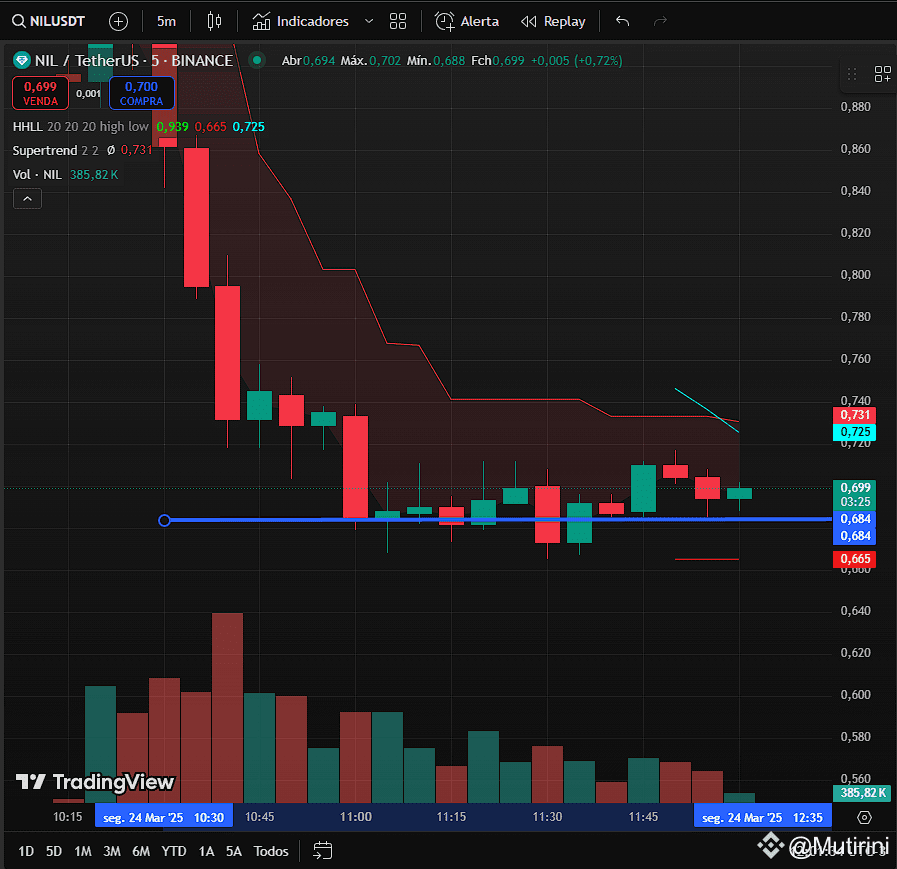The width and height of the screenshot is (897, 869).
Task: Open indicator templates grid icon
Action: 398,22
